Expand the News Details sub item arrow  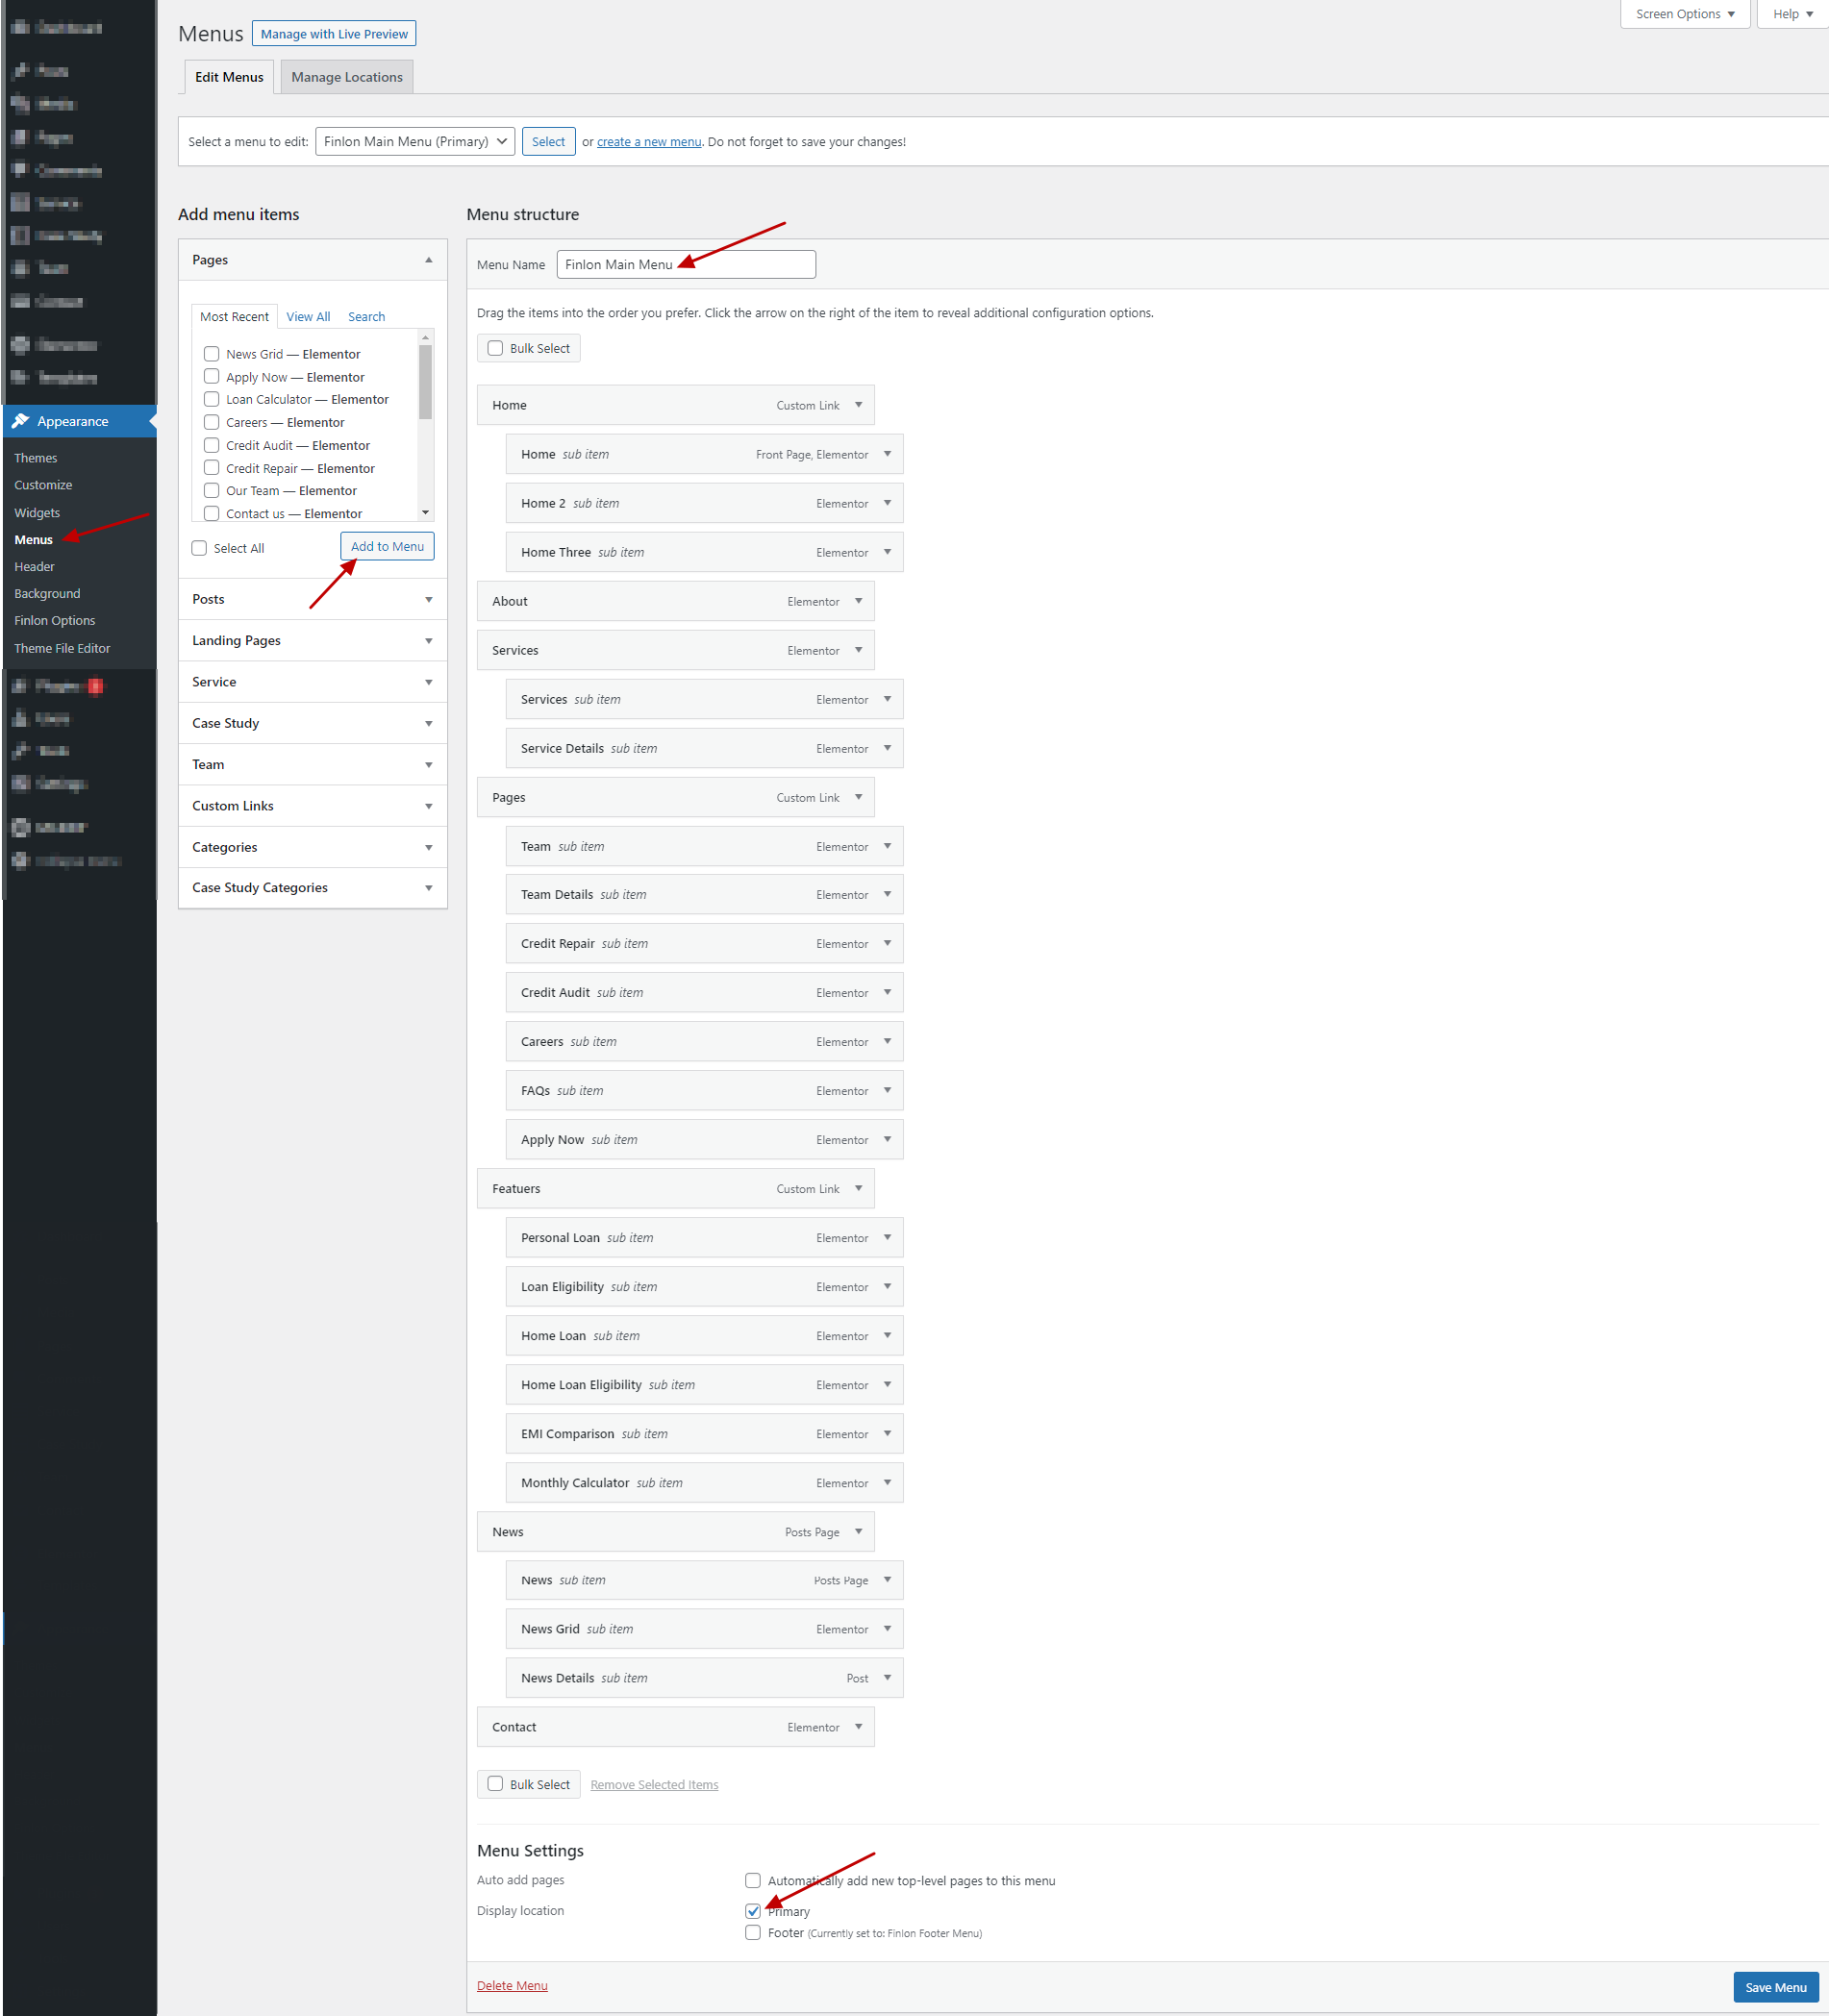(887, 1677)
